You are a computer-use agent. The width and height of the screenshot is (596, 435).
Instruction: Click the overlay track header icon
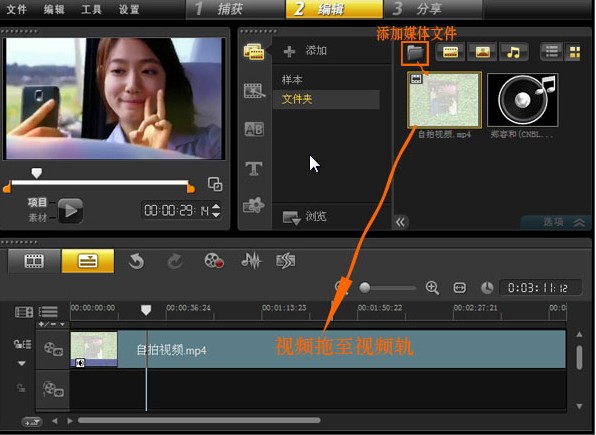click(53, 389)
